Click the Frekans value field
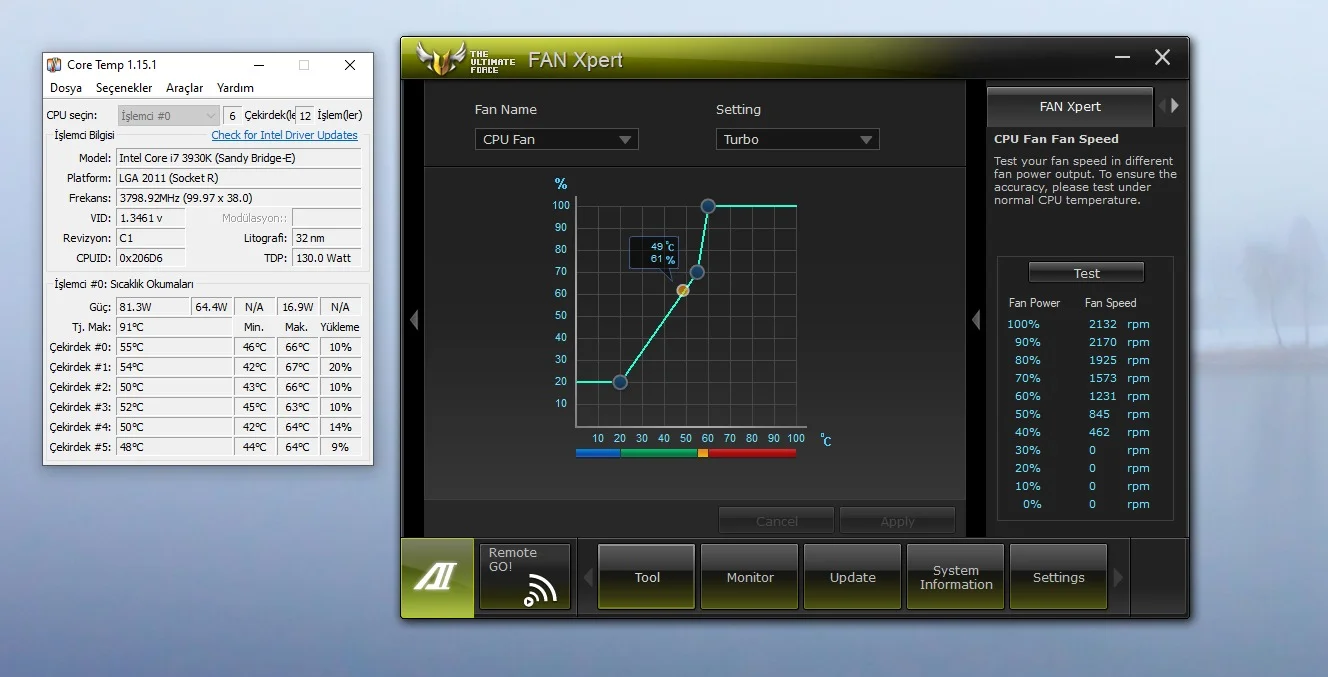 238,198
